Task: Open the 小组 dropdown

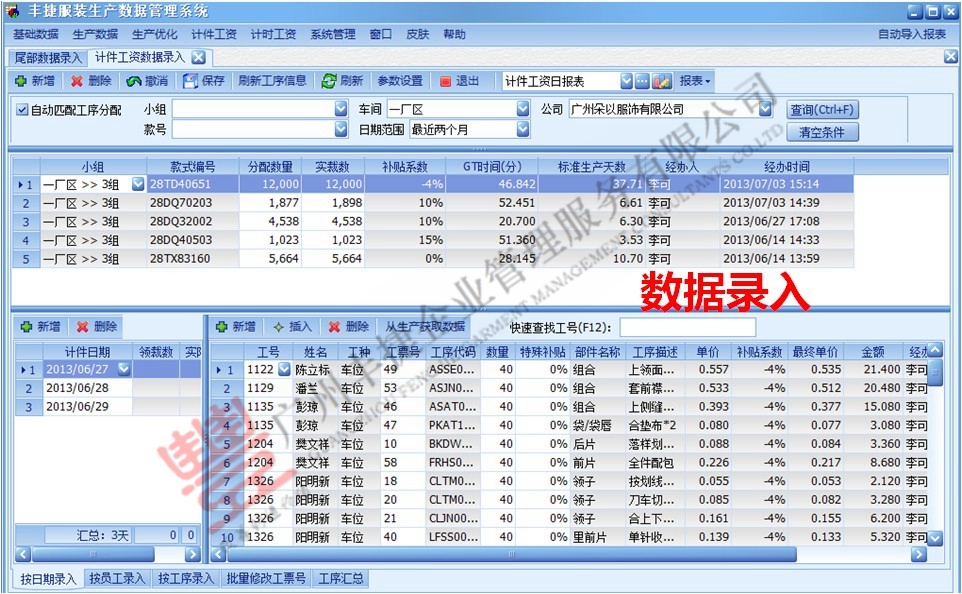Action: [x=341, y=109]
